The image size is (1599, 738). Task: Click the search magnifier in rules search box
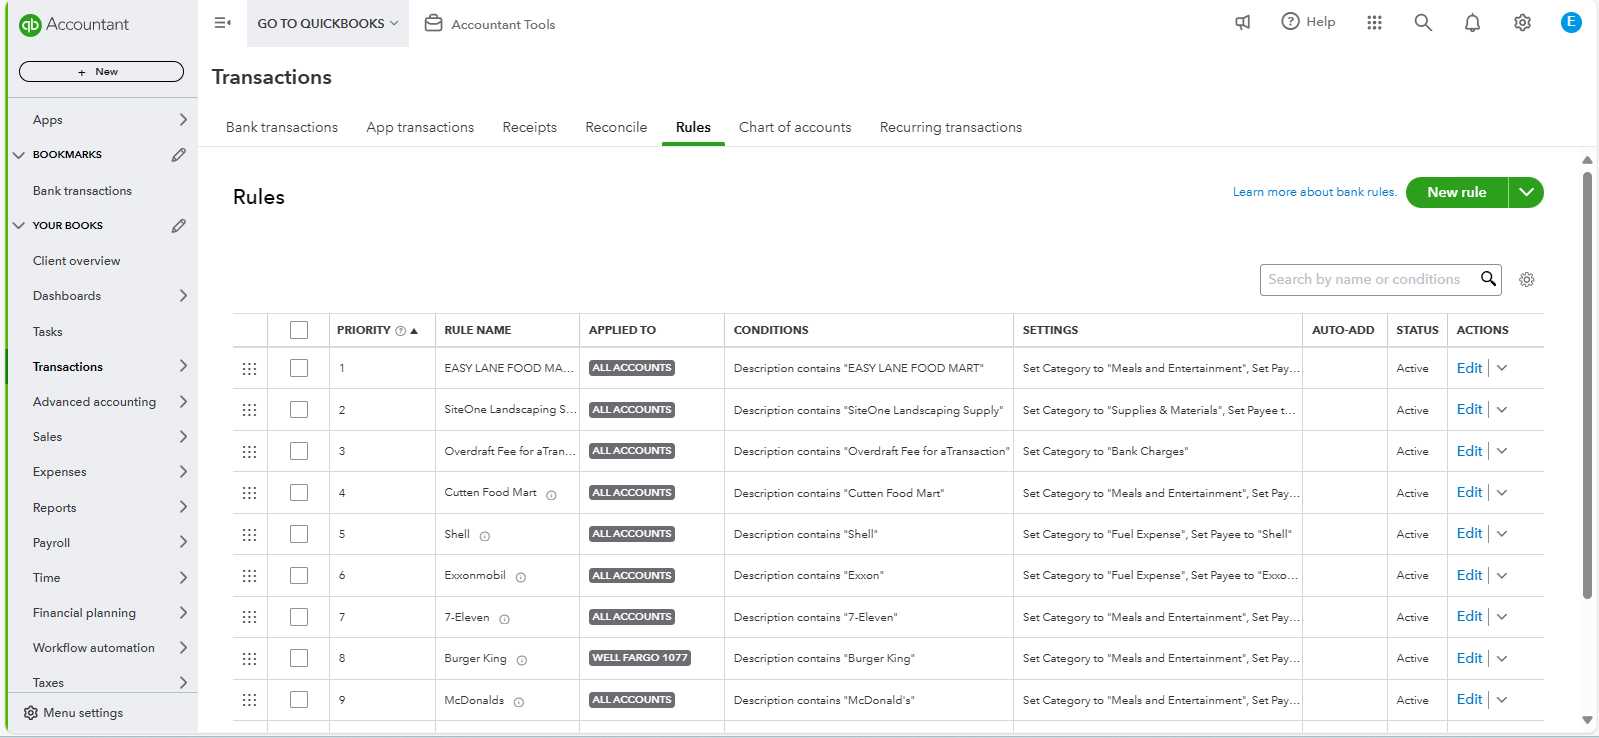(x=1488, y=279)
